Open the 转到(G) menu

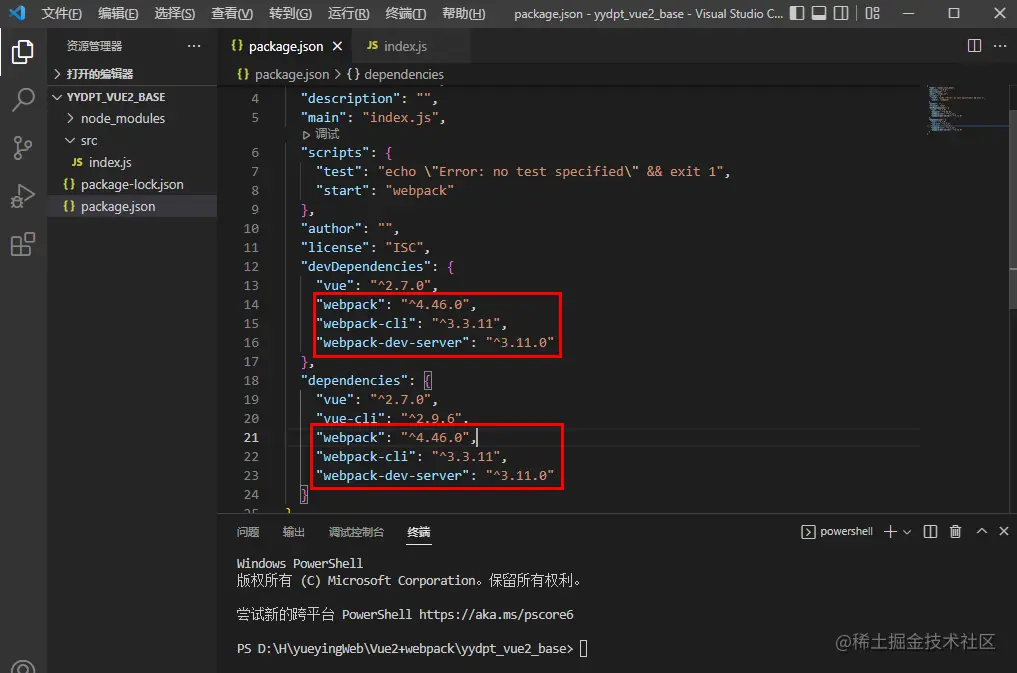pos(290,13)
